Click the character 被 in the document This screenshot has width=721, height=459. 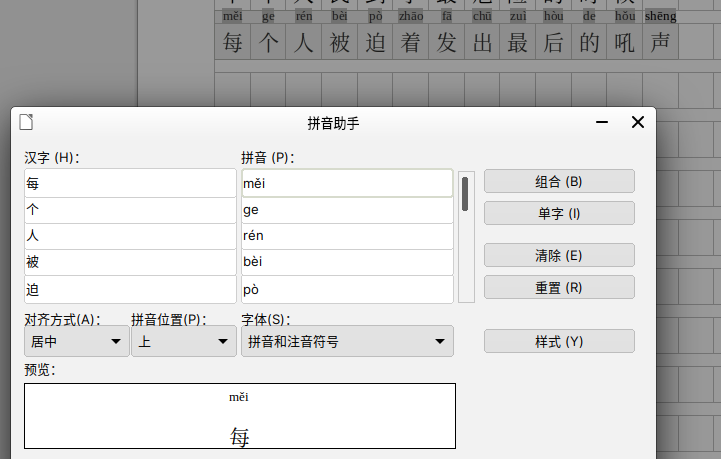[x=339, y=43]
